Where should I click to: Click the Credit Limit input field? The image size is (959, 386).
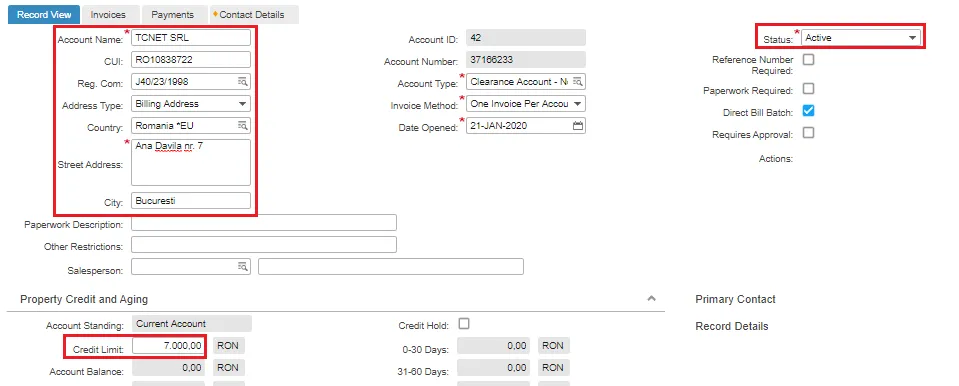pyautogui.click(x=168, y=346)
